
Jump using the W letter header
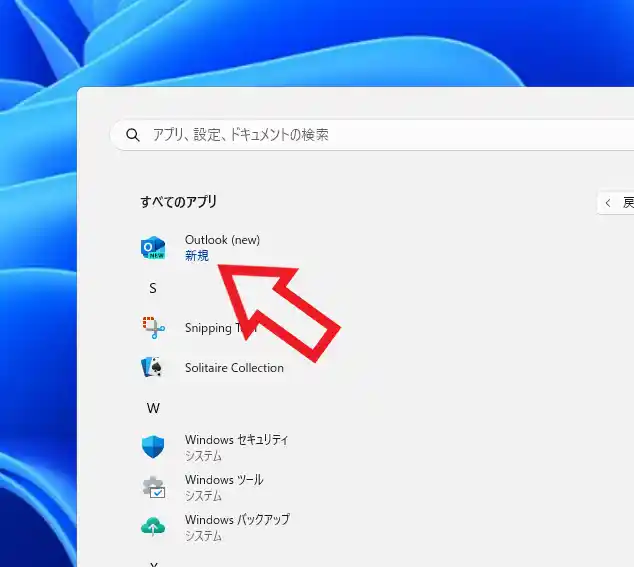click(153, 408)
